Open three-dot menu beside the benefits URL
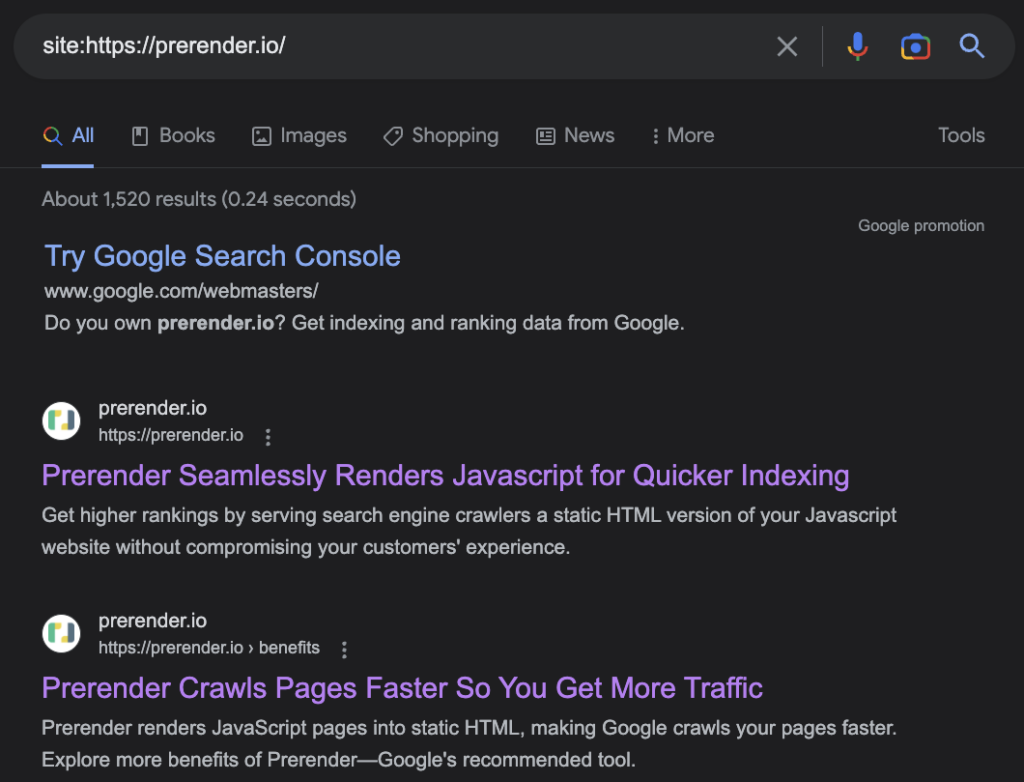Viewport: 1024px width, 782px height. [x=344, y=649]
